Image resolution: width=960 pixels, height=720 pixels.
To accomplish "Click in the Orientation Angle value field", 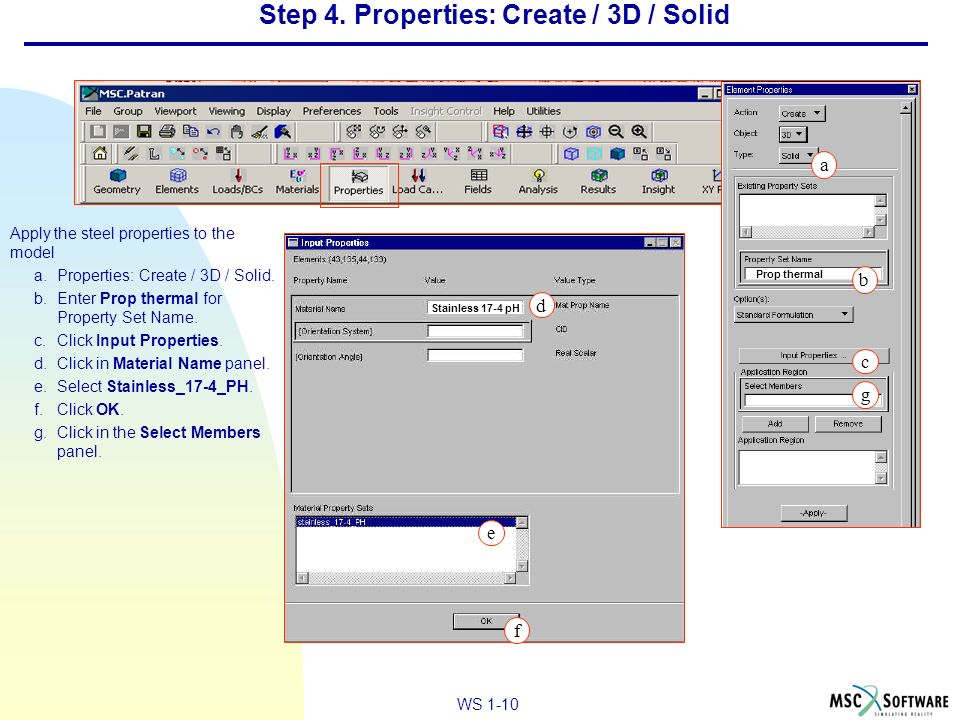I will point(475,356).
